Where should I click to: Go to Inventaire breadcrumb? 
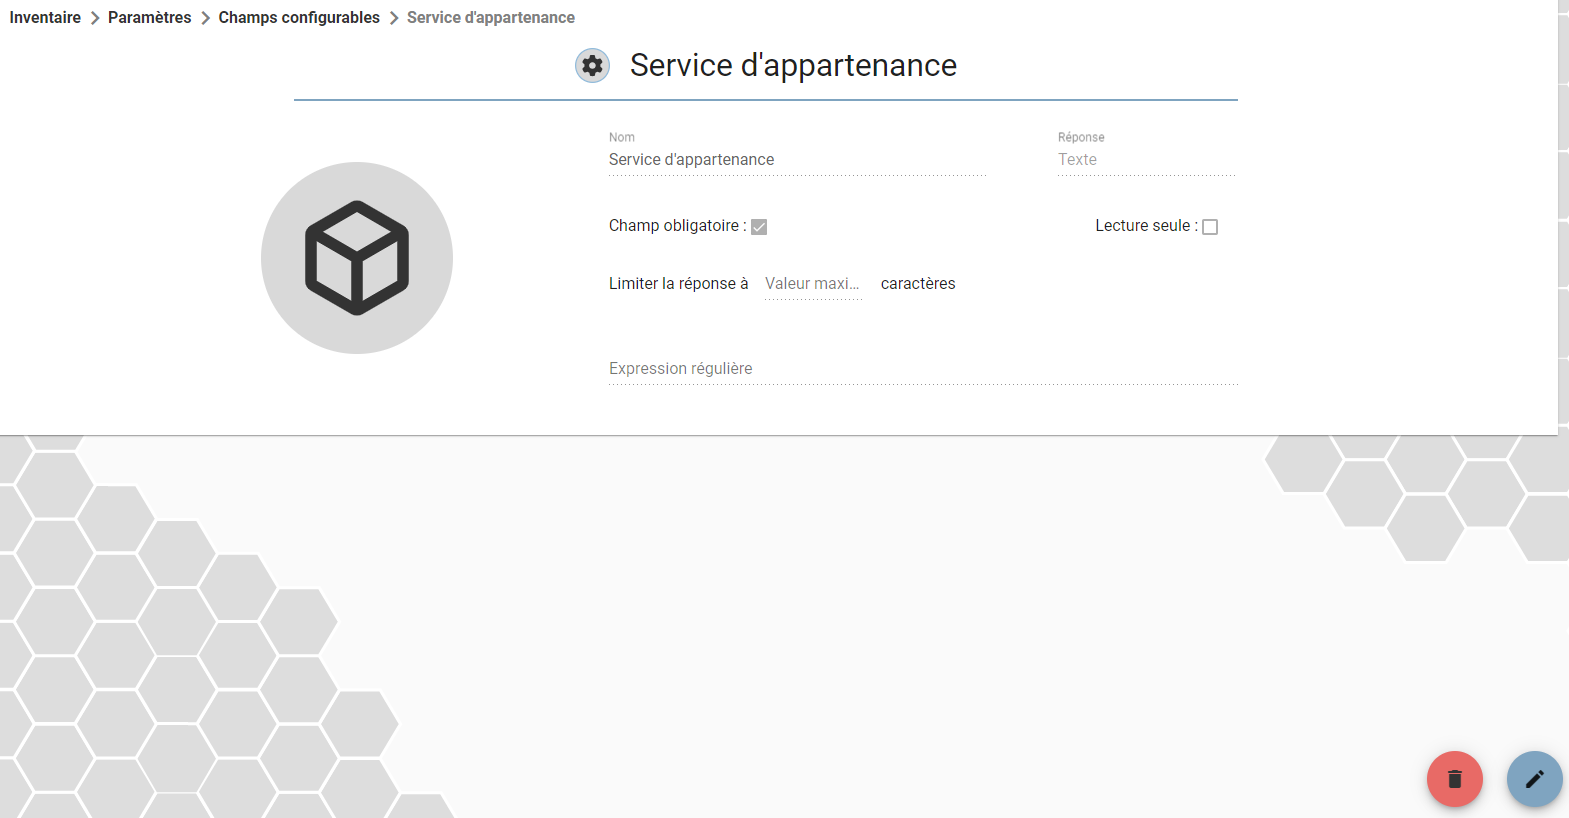pos(45,18)
